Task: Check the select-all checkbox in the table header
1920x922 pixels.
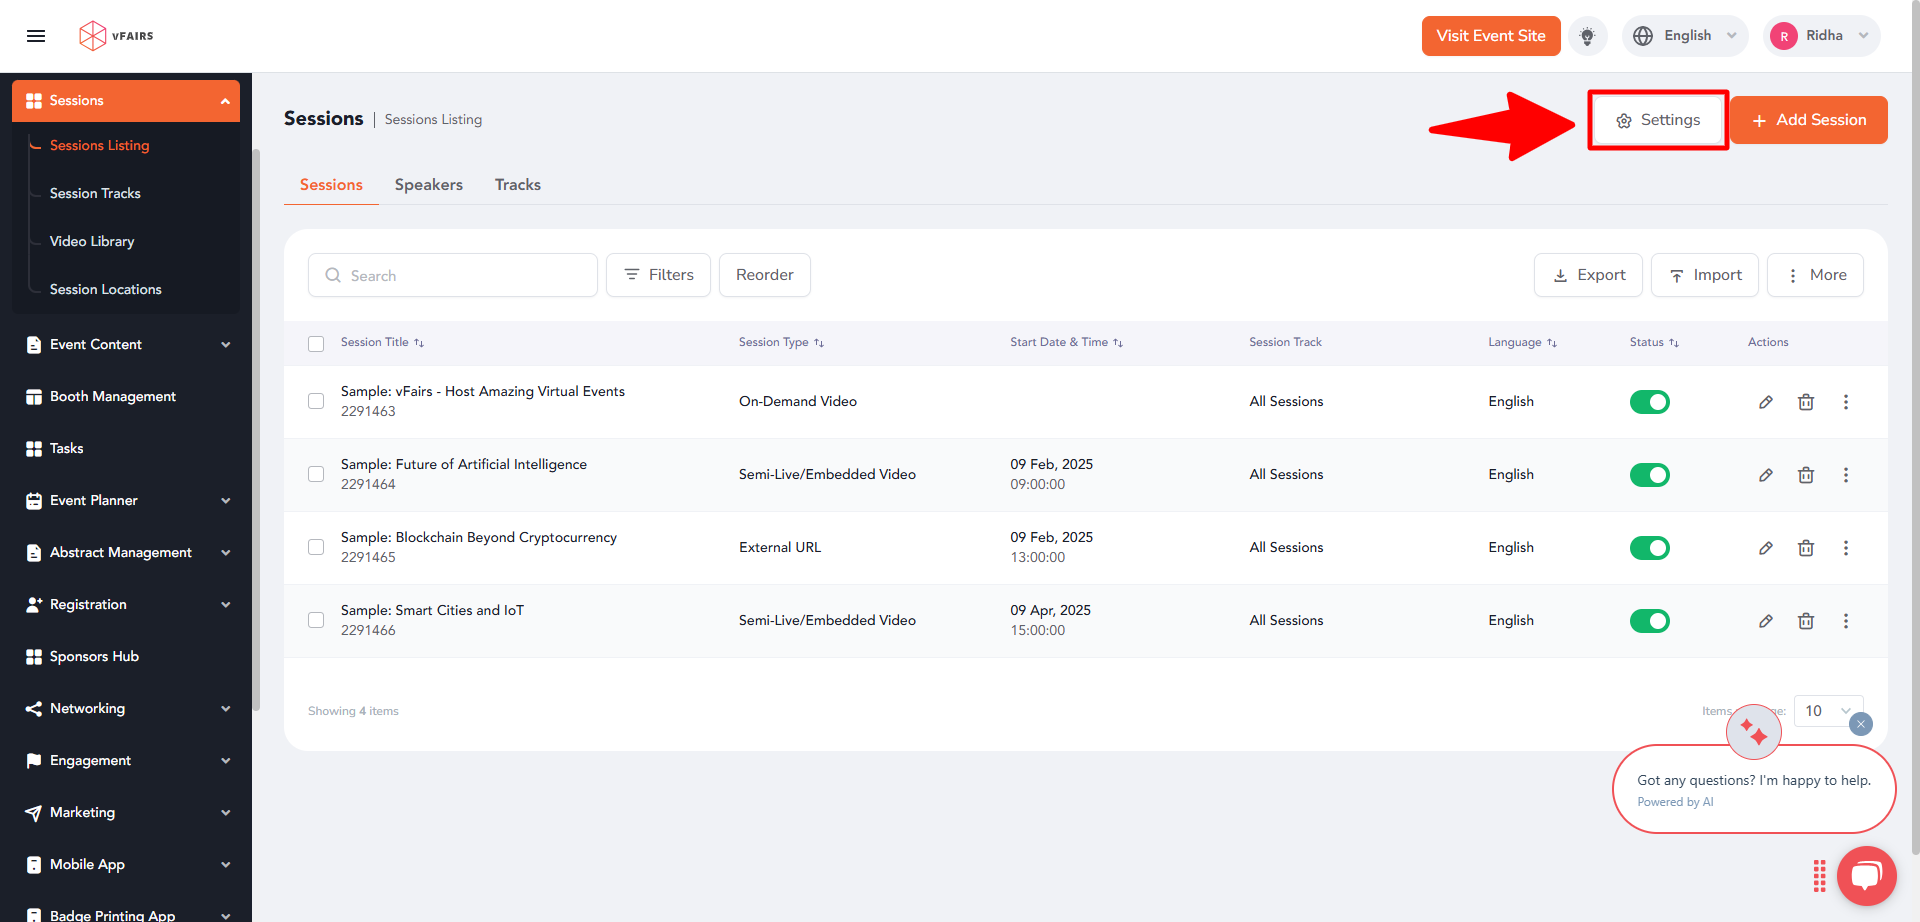Action: [316, 343]
